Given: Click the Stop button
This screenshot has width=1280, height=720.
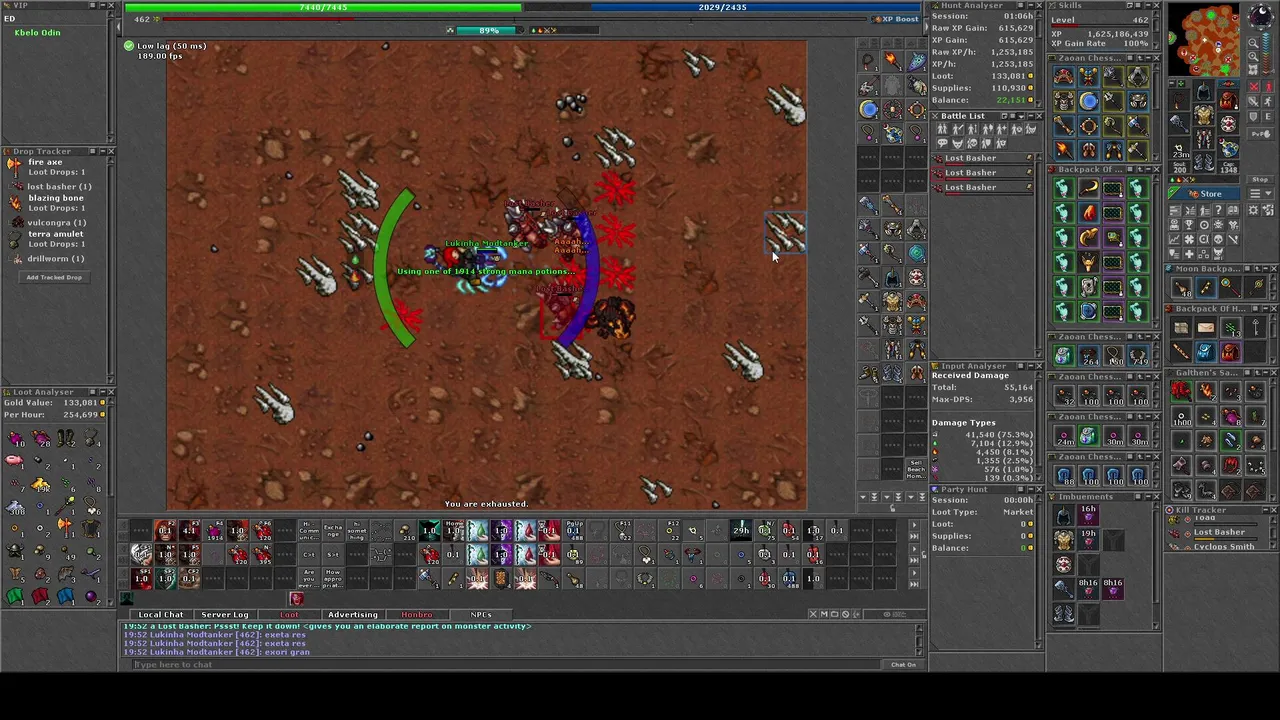Looking at the screenshot, I should coord(1260,179).
